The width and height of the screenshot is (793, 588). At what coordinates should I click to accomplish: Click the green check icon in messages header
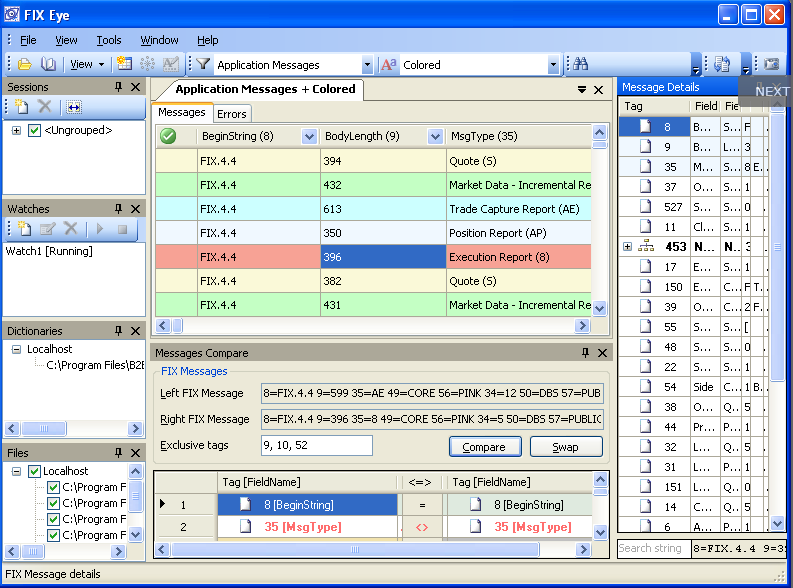[168, 136]
